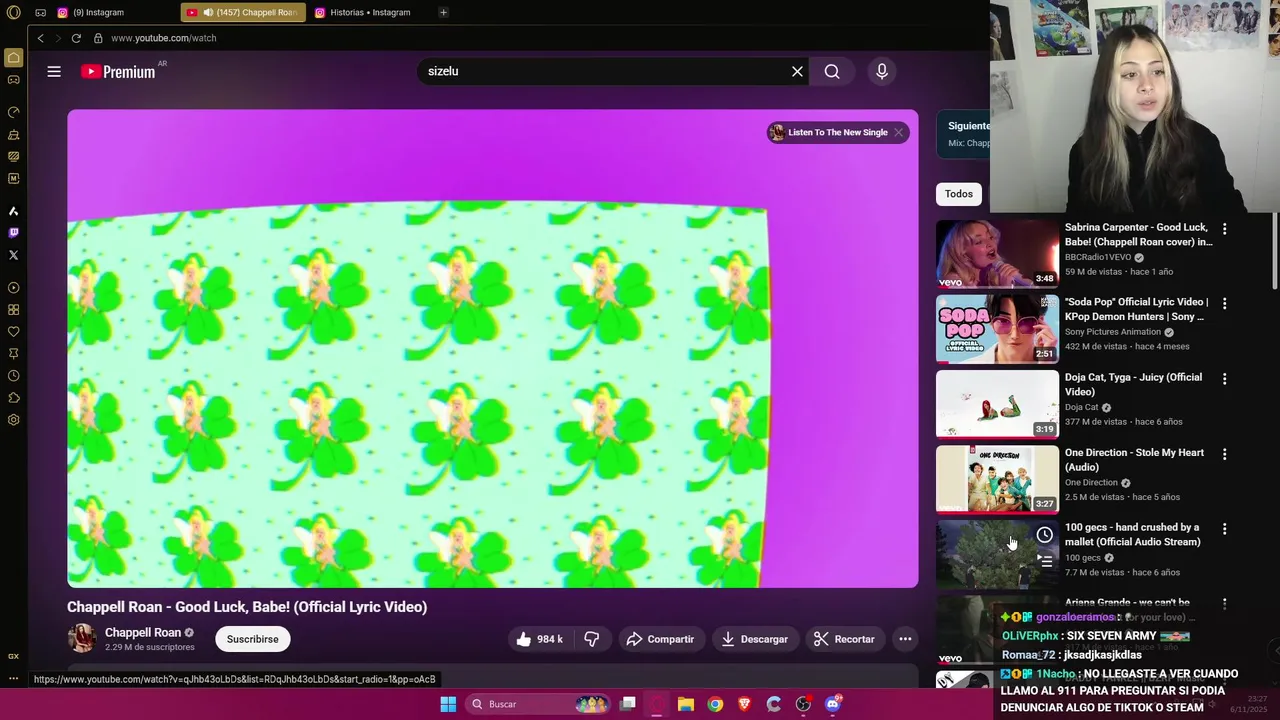This screenshot has width=1280, height=720.
Task: Open options menu for Doja Cat Juicy video
Action: point(1224,379)
